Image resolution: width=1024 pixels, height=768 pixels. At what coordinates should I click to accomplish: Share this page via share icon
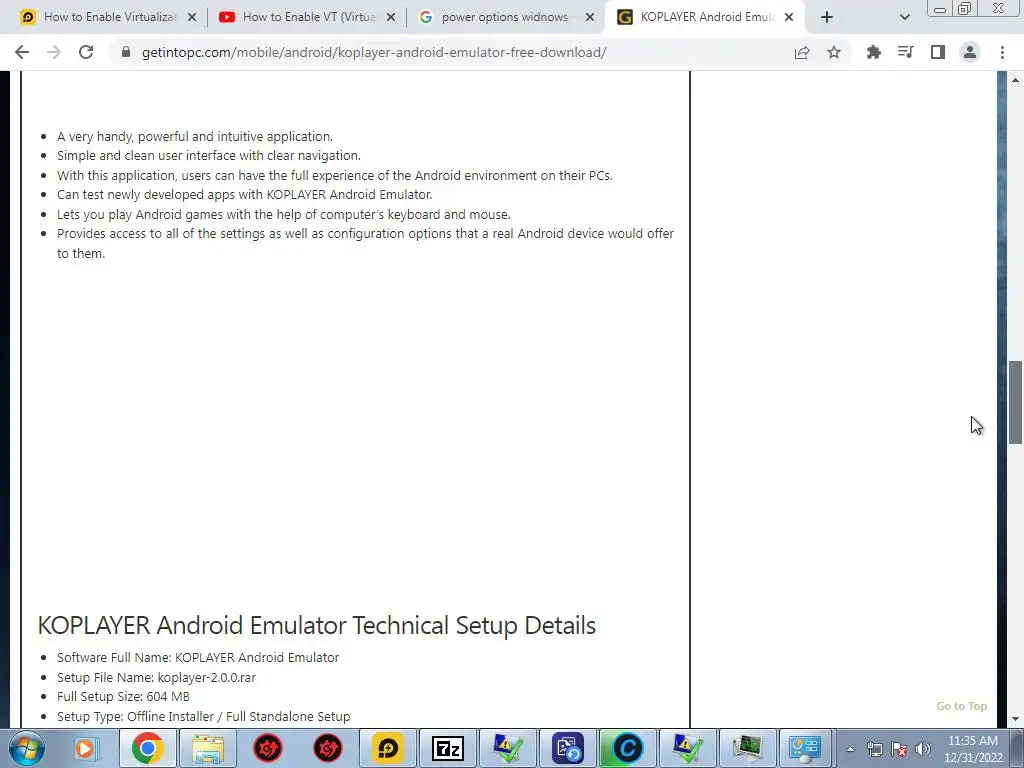pyautogui.click(x=802, y=52)
